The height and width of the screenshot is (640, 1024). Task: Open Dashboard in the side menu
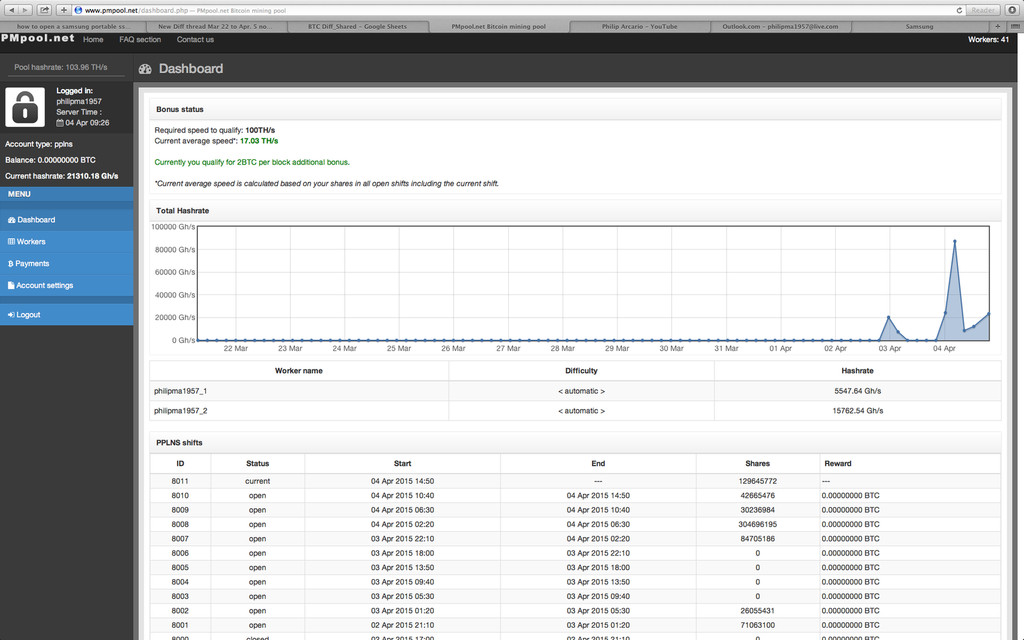coord(67,220)
